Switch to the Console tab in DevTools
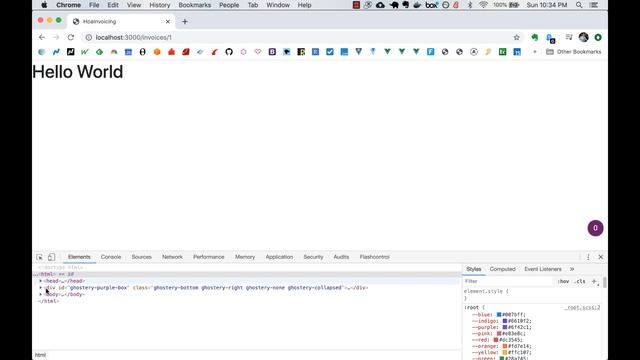The image size is (640, 360). pos(111,257)
